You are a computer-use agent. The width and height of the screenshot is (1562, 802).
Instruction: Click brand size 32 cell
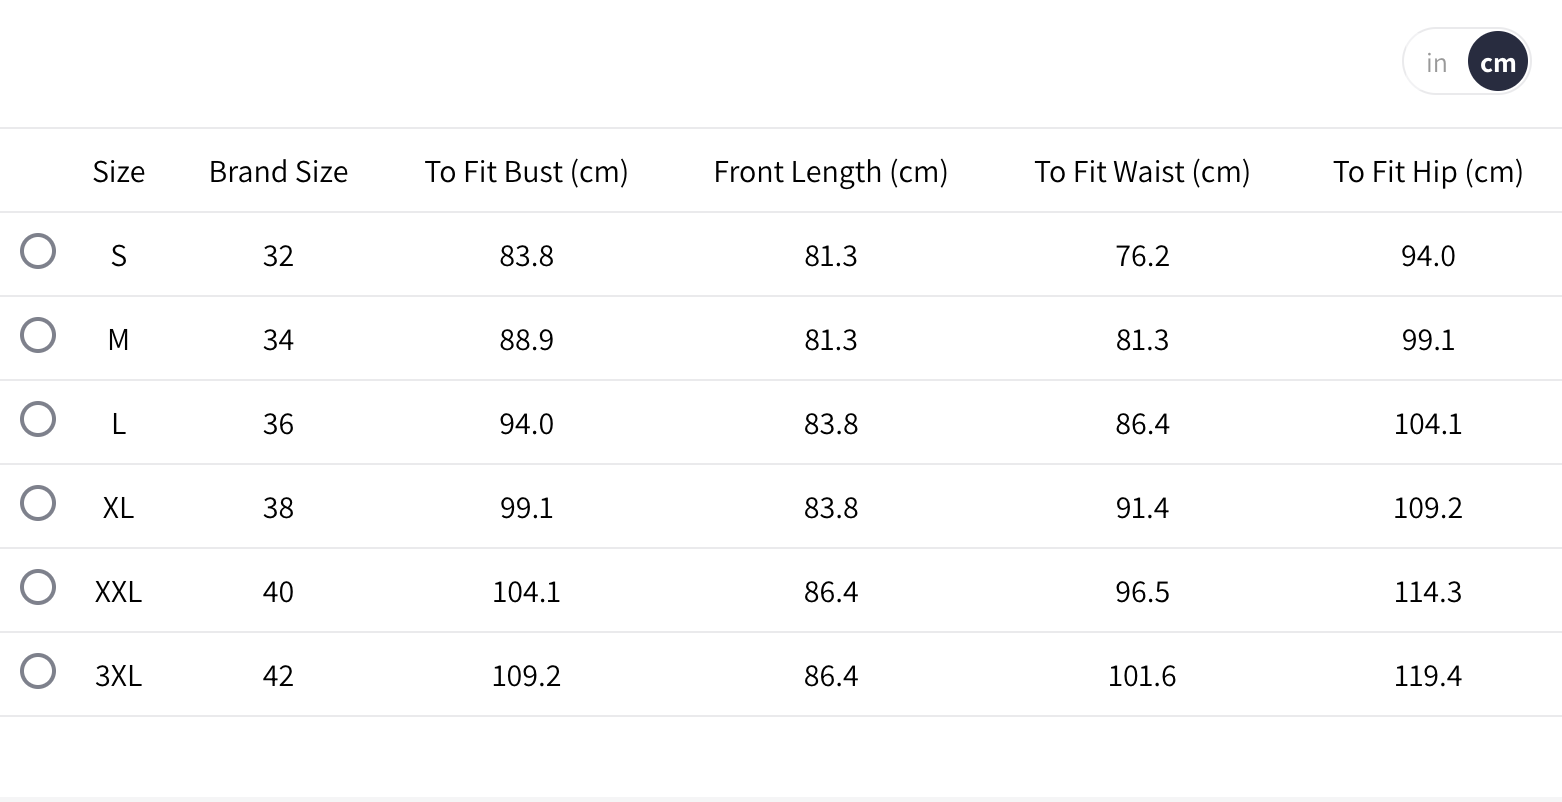[278, 256]
